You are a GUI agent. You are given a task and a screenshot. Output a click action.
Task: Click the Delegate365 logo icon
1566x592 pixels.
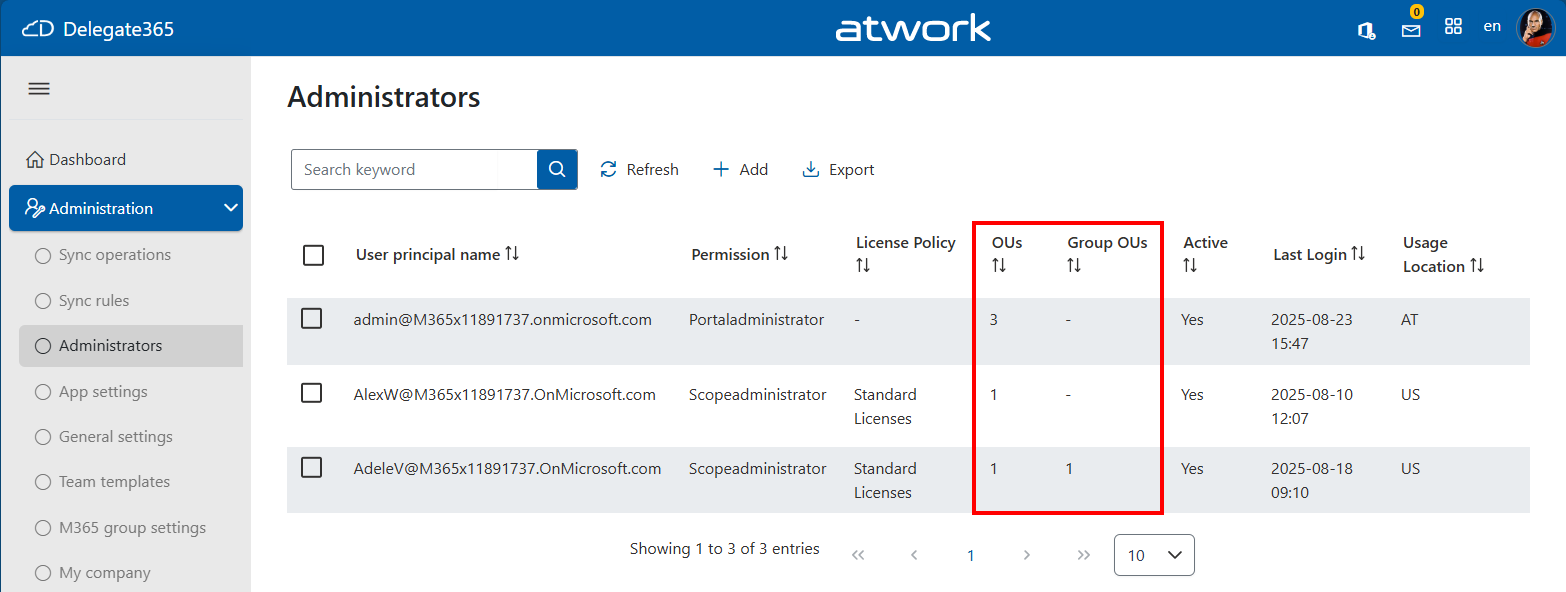coord(38,27)
